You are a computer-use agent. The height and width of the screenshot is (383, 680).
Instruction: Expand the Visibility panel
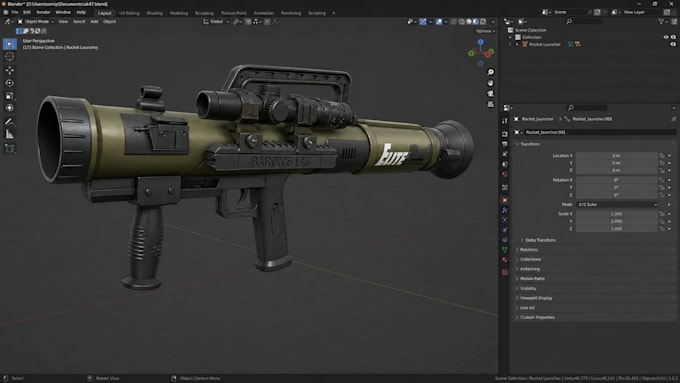(528, 288)
